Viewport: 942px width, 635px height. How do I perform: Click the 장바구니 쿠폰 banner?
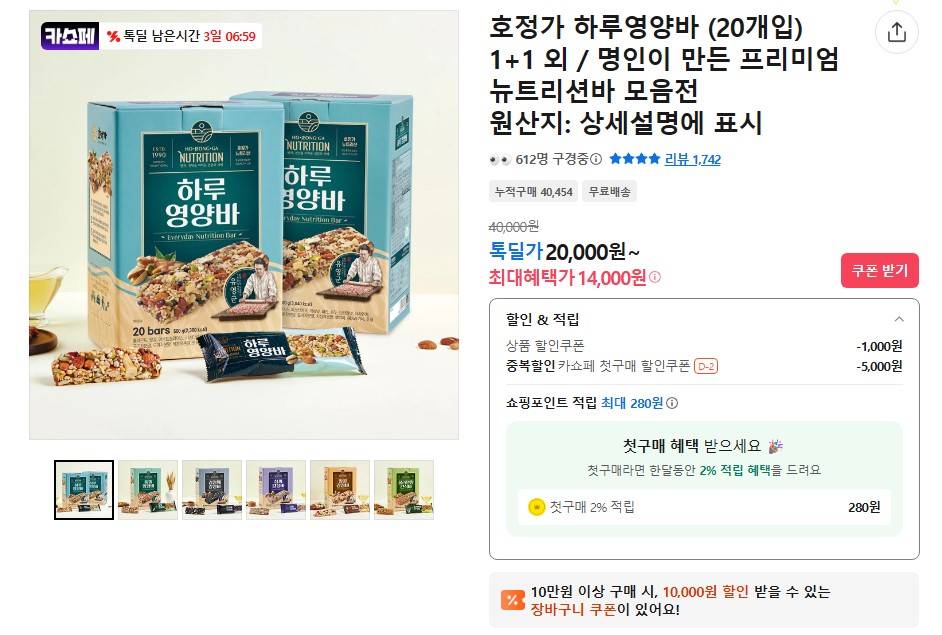[703, 600]
